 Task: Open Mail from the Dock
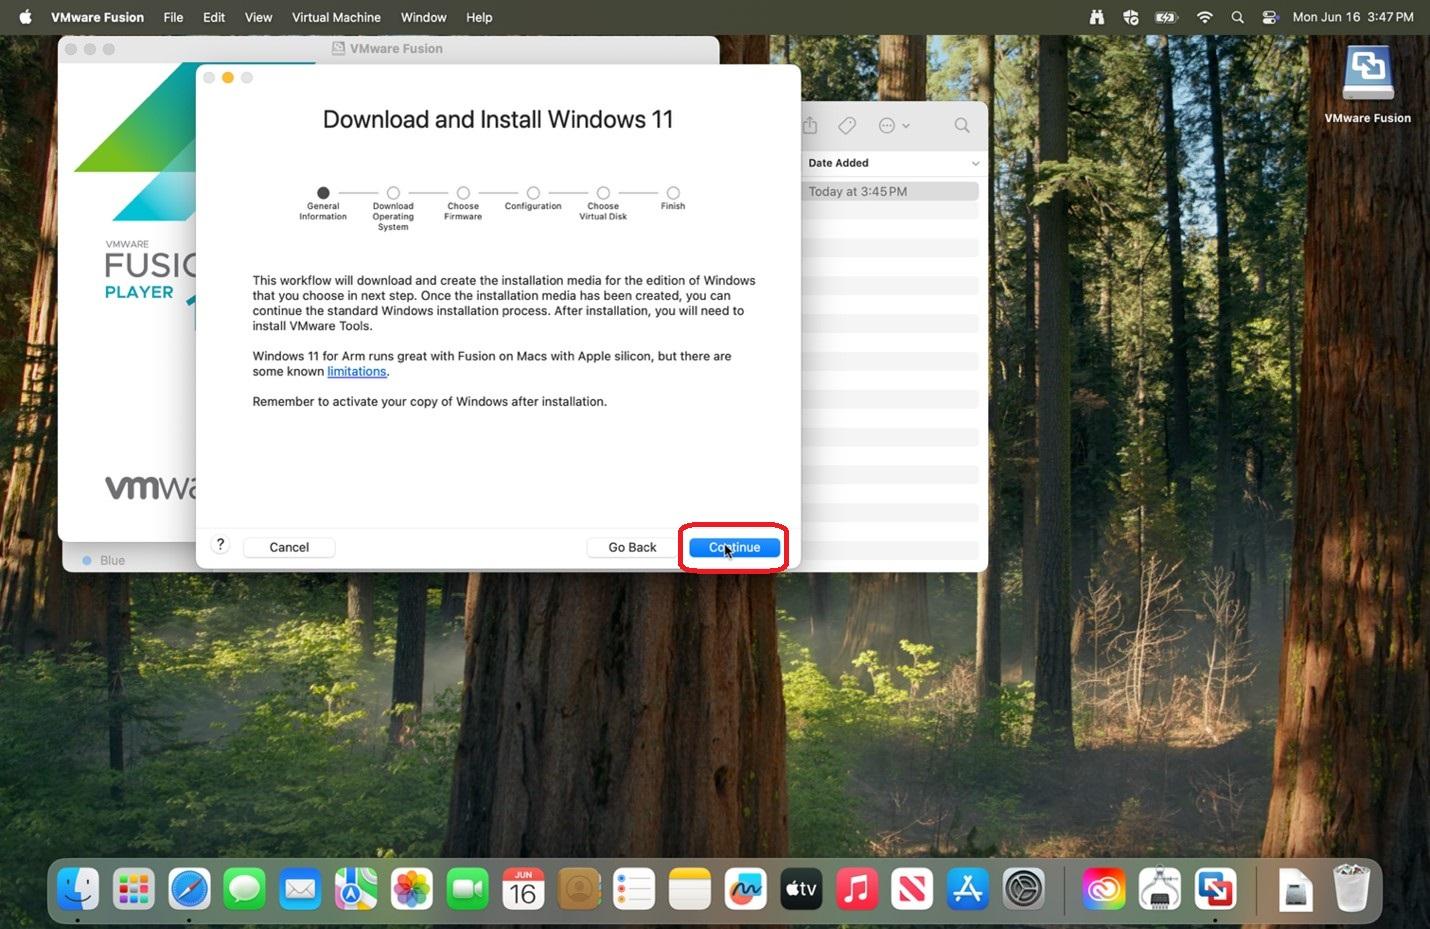pyautogui.click(x=300, y=888)
